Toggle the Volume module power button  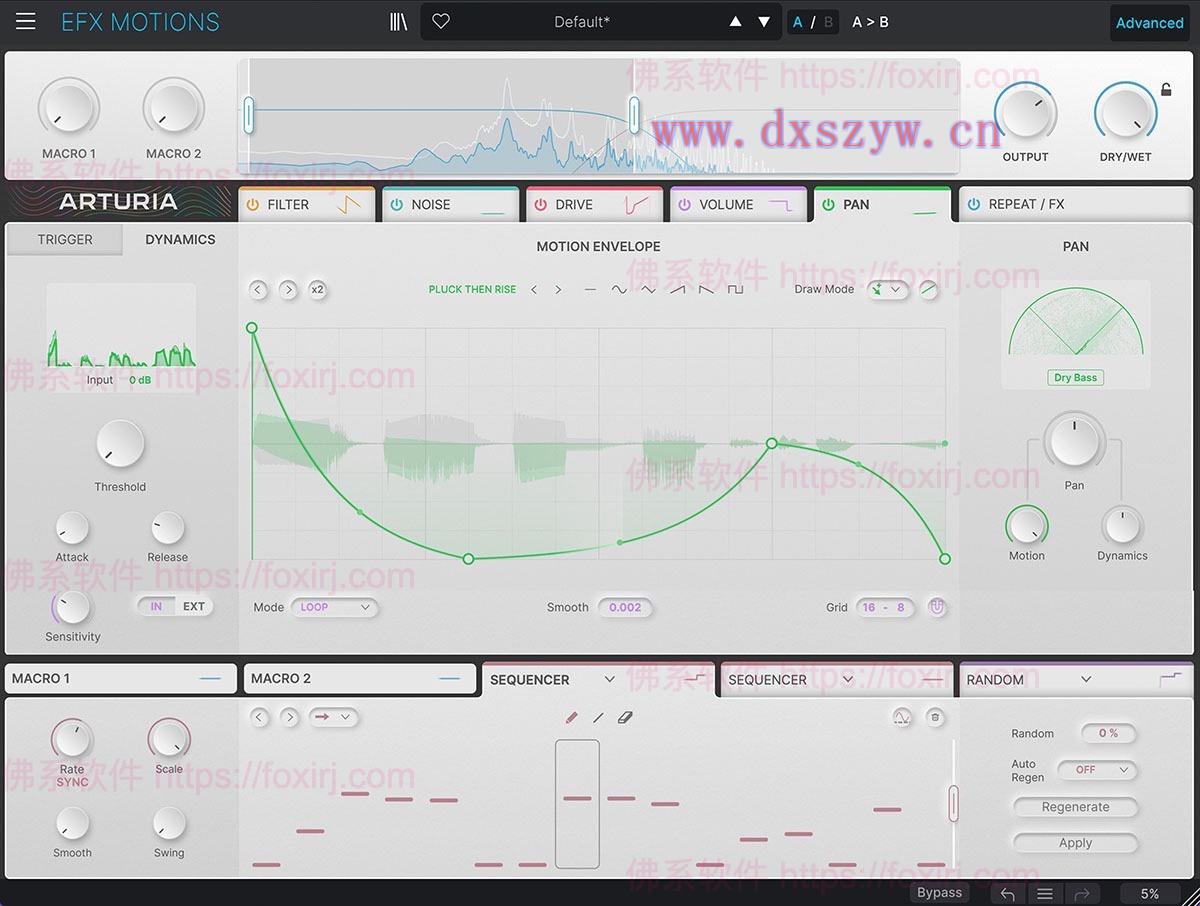tap(684, 204)
